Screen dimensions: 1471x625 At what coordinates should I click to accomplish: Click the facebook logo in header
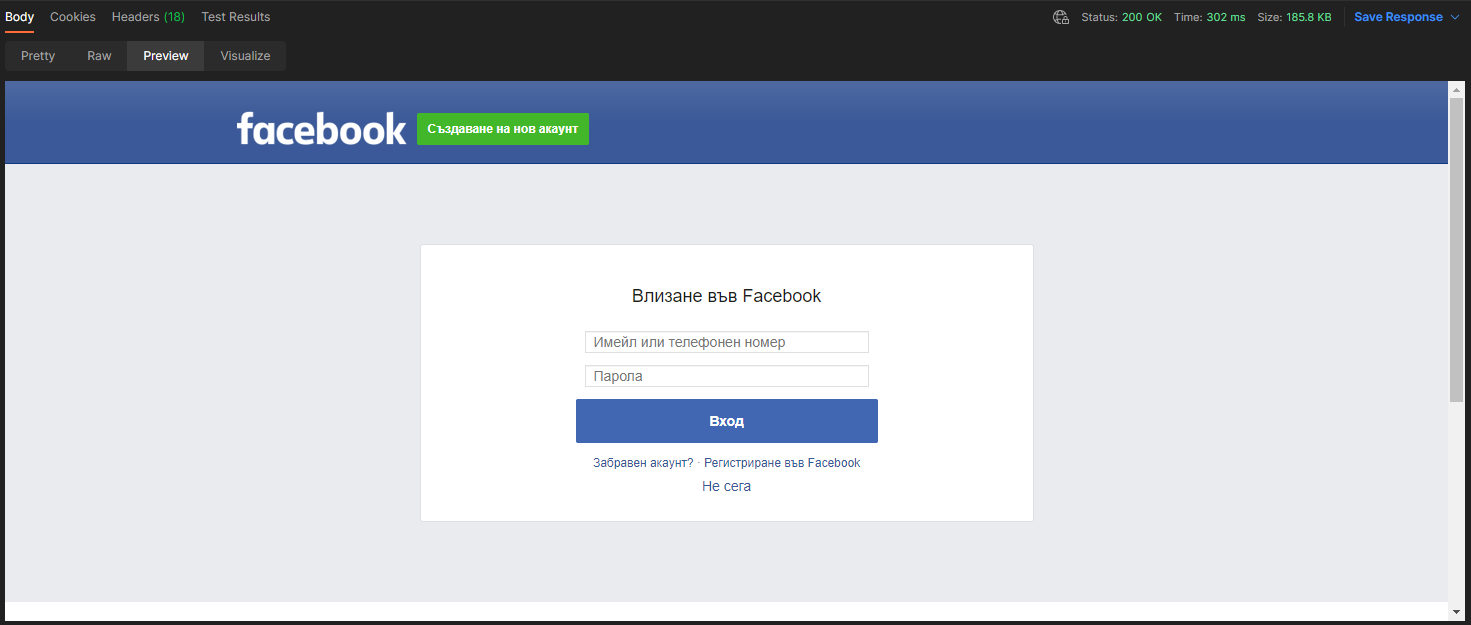coord(321,129)
